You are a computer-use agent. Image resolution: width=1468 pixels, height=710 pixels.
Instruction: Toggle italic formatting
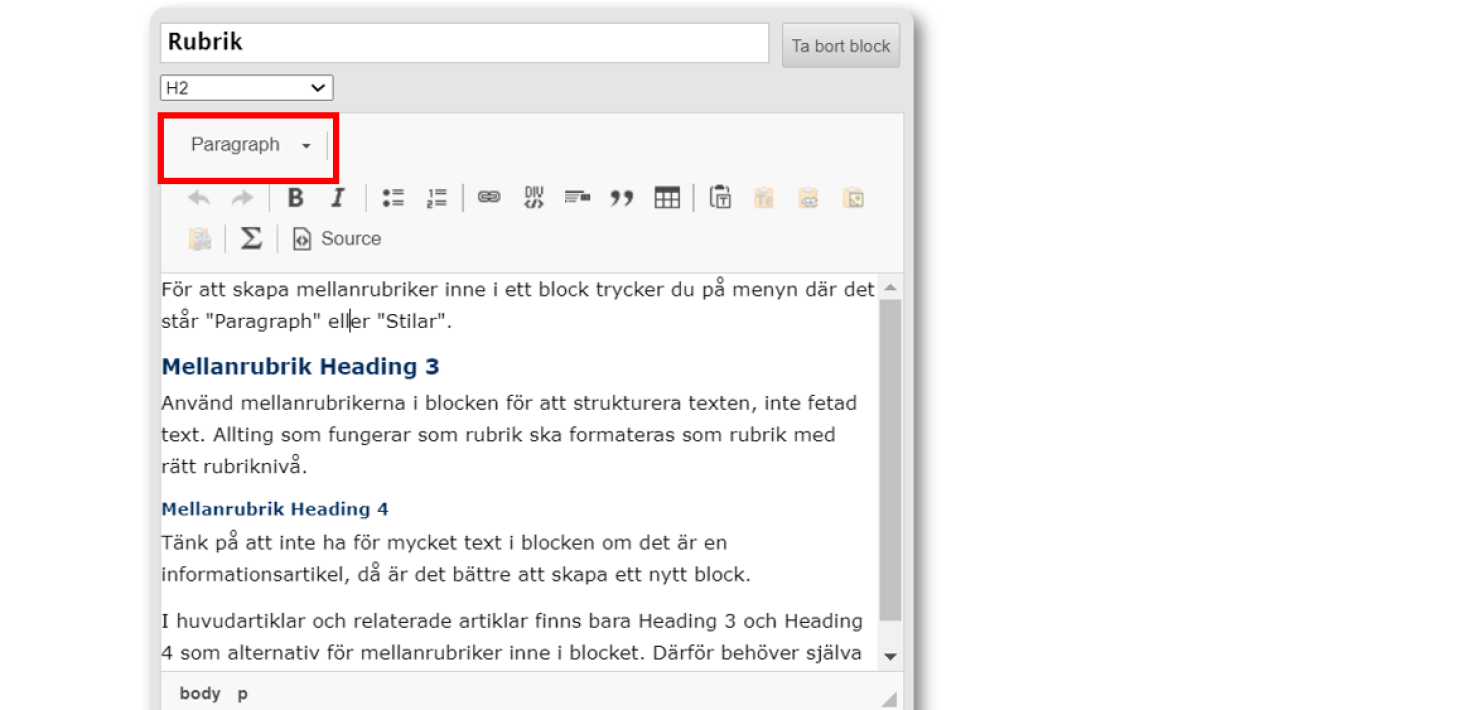point(338,198)
